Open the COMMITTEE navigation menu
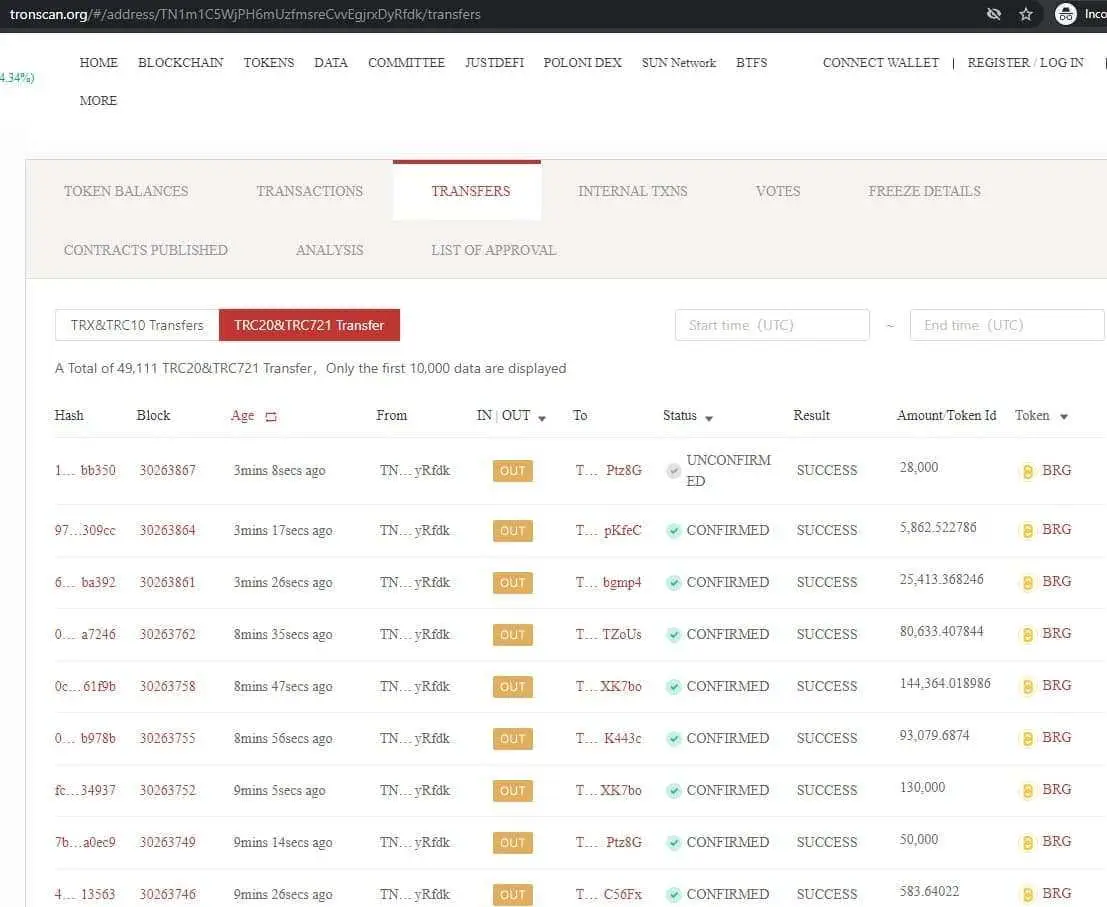Image resolution: width=1107 pixels, height=907 pixels. (407, 62)
